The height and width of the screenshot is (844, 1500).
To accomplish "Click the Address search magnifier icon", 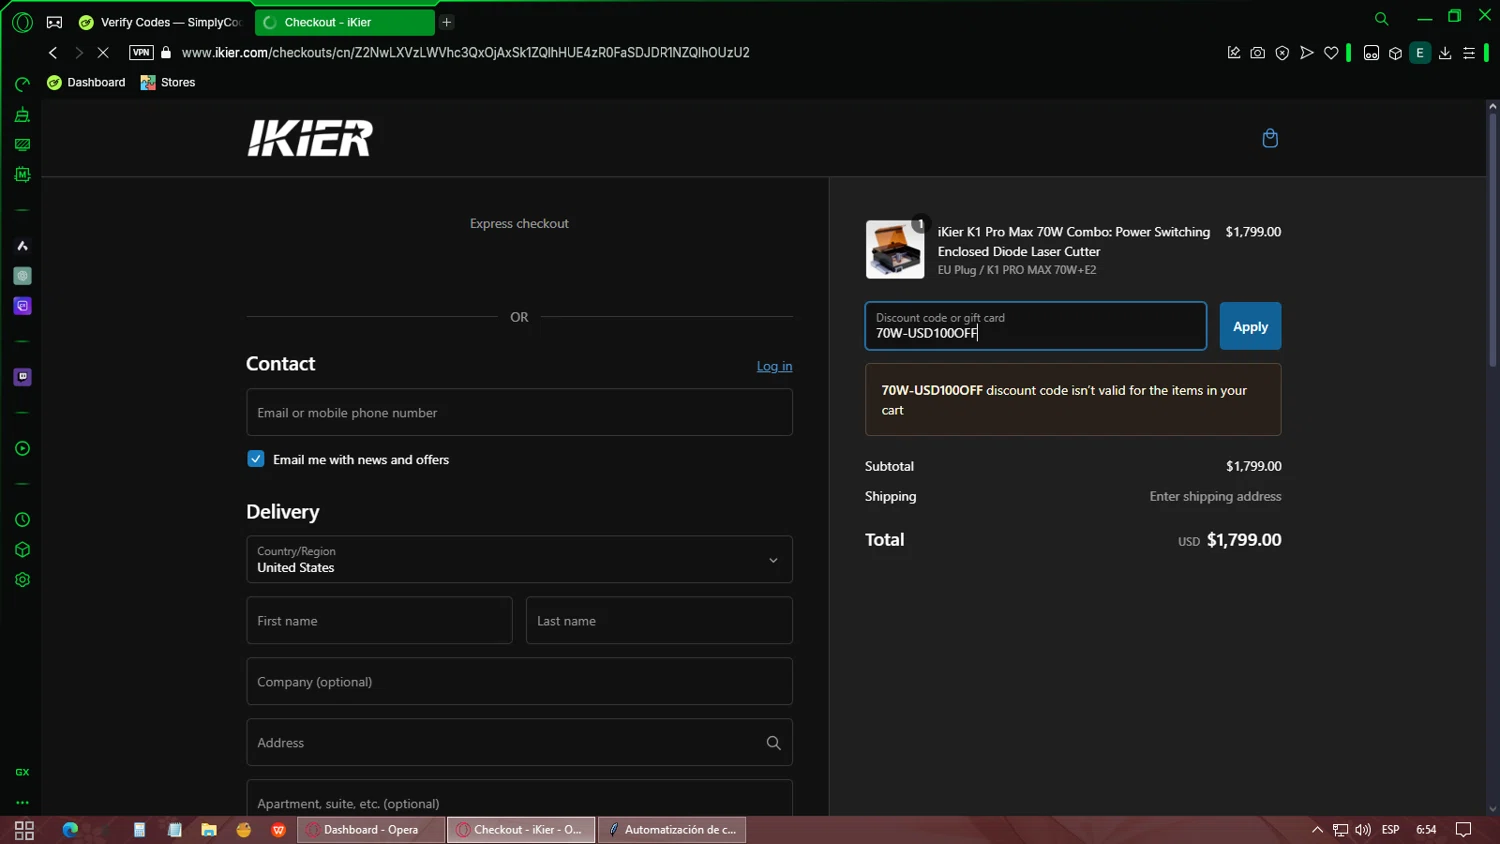I will pyautogui.click(x=773, y=743).
